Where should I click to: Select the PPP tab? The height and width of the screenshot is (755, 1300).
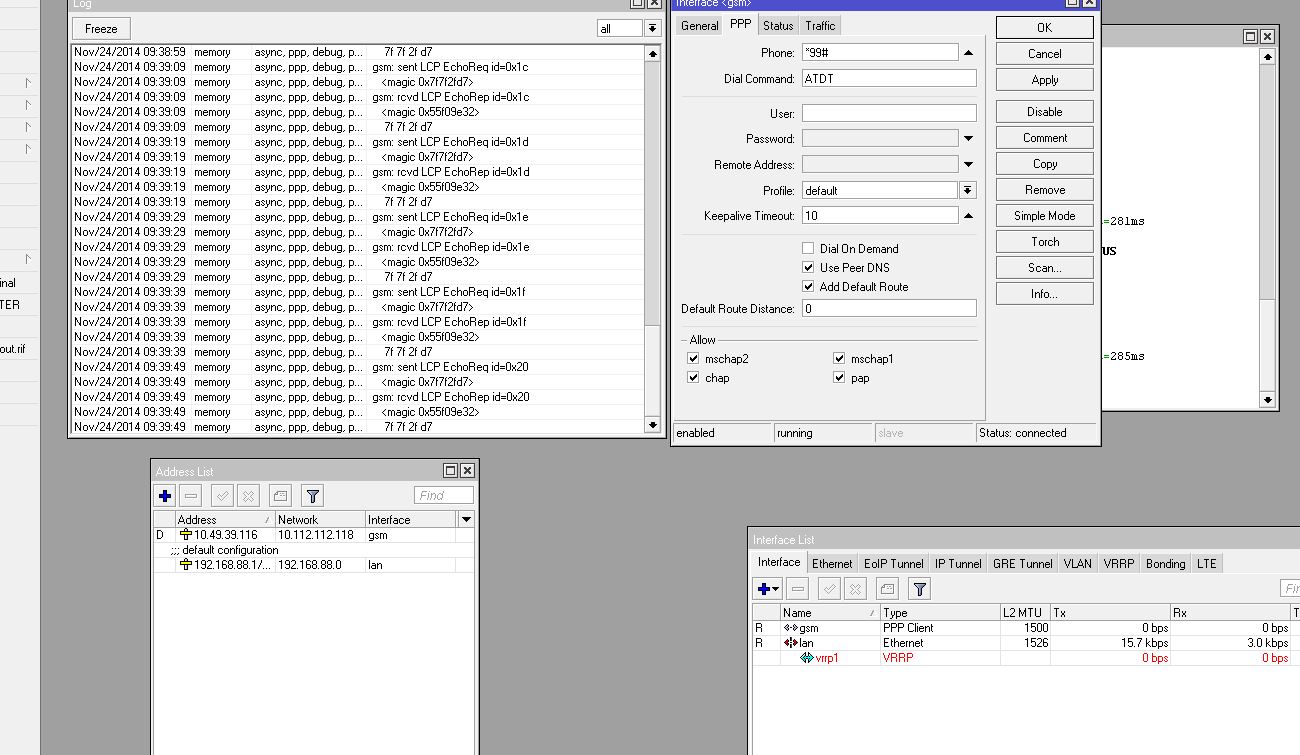(741, 24)
